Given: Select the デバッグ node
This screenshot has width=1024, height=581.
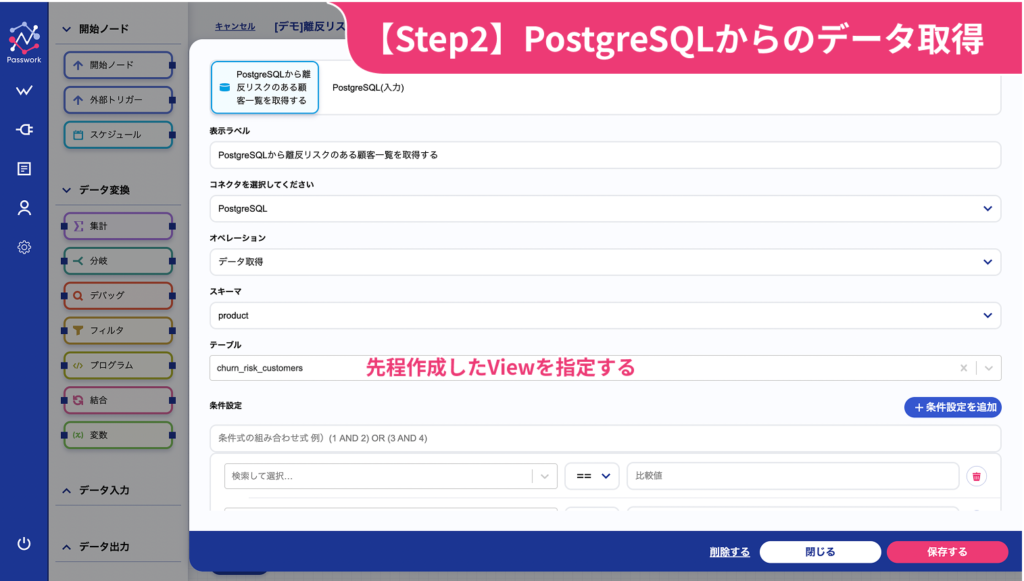Looking at the screenshot, I should pos(118,296).
